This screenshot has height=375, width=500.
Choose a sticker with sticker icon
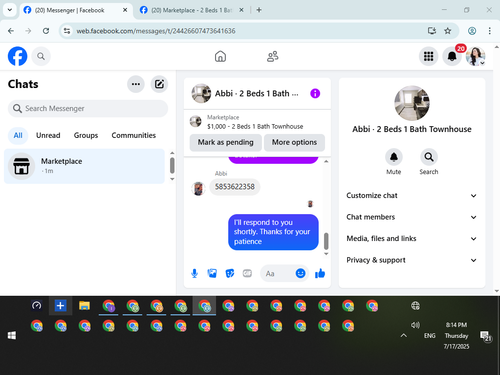(x=230, y=273)
